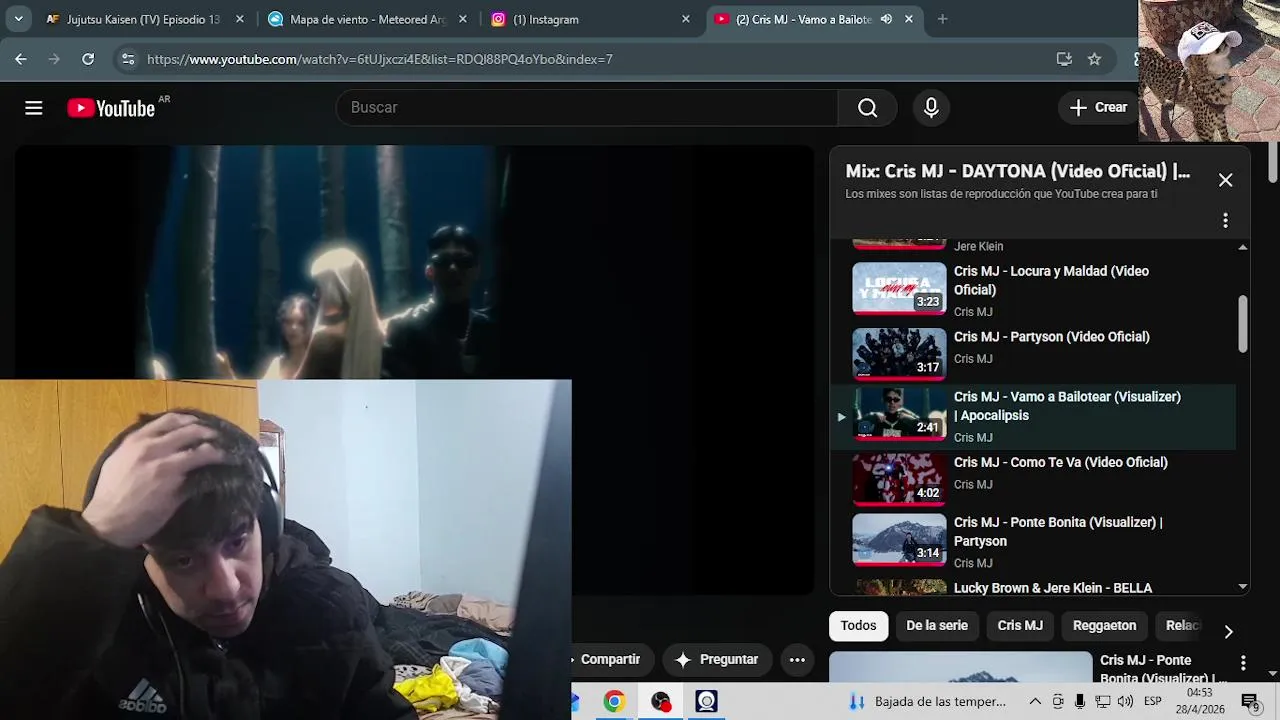
Task: Click the search magnifier button
Action: [x=868, y=108]
